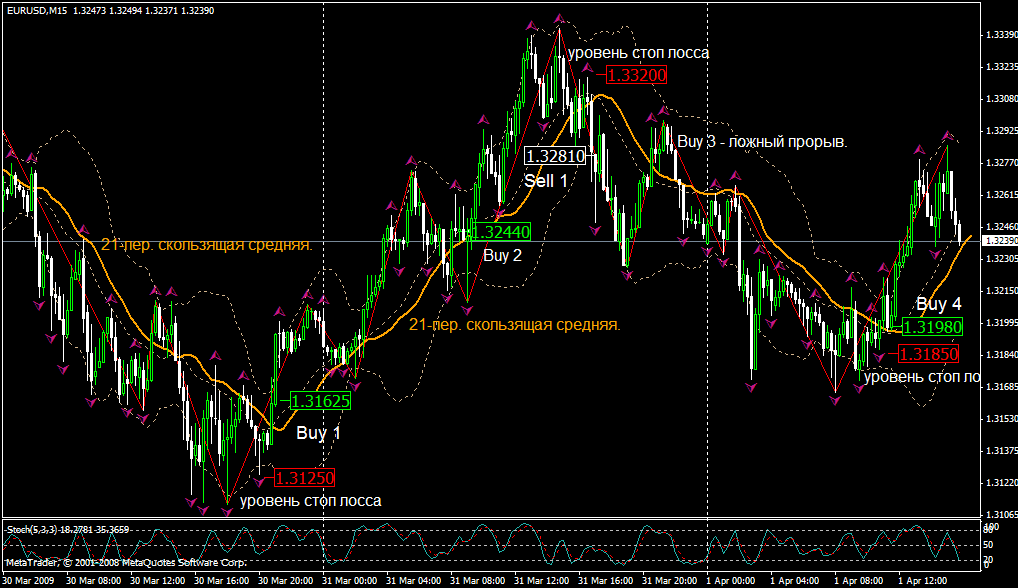Viewport: 1018px width, 588px height.
Task: Select the Sell 1 annotation
Action: point(546,181)
